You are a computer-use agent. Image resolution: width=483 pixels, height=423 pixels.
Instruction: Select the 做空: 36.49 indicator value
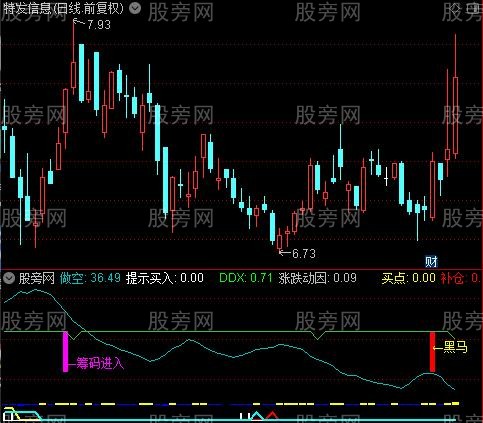click(x=90, y=278)
